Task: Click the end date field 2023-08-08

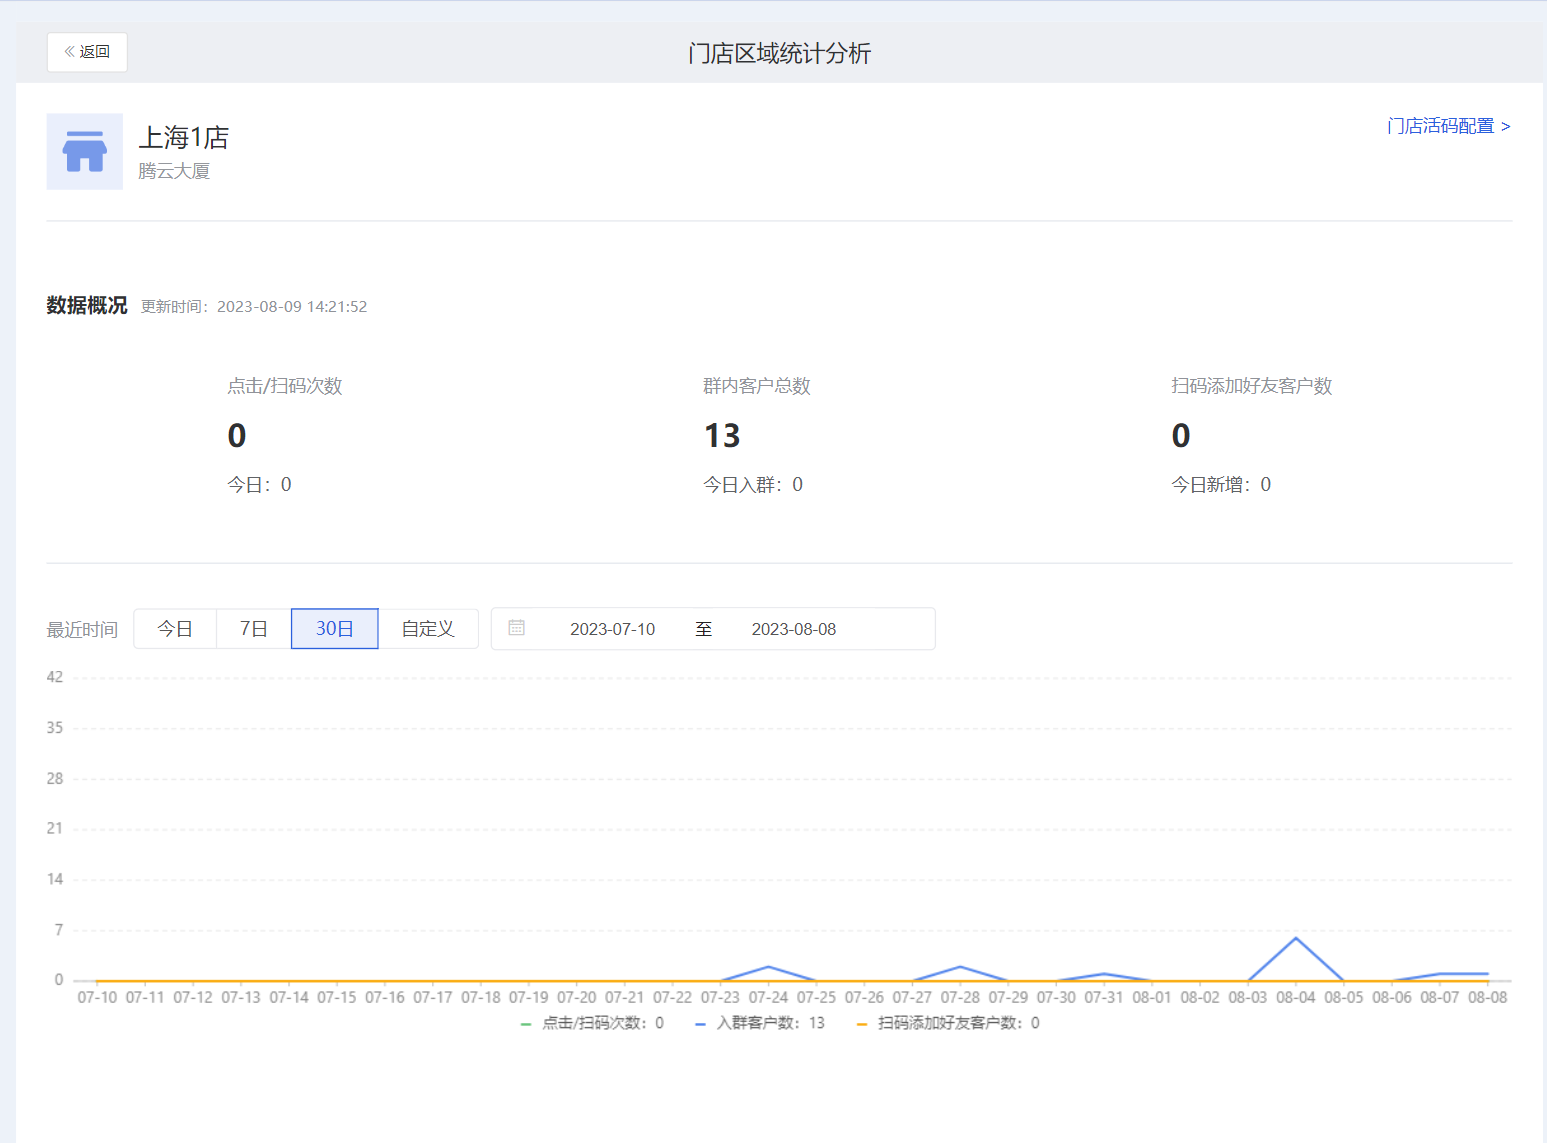Action: tap(794, 629)
